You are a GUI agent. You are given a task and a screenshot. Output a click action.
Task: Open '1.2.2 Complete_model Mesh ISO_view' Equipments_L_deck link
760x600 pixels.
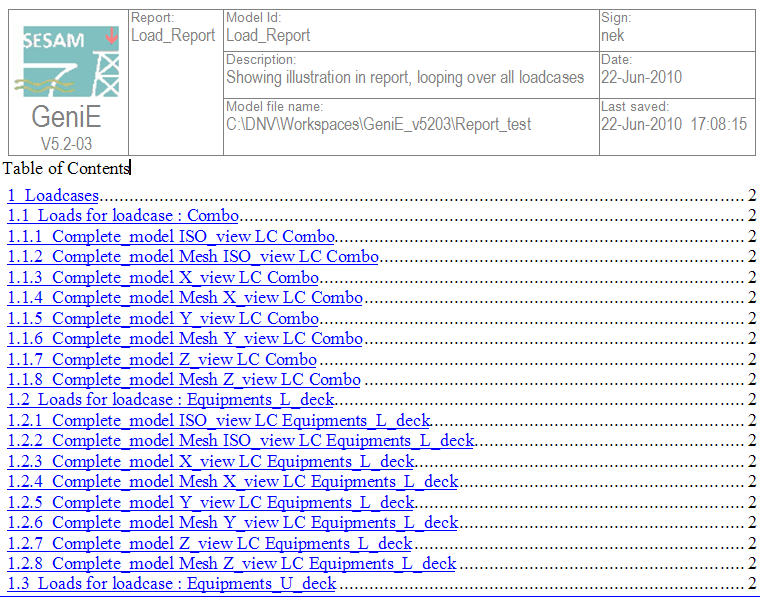[241, 440]
